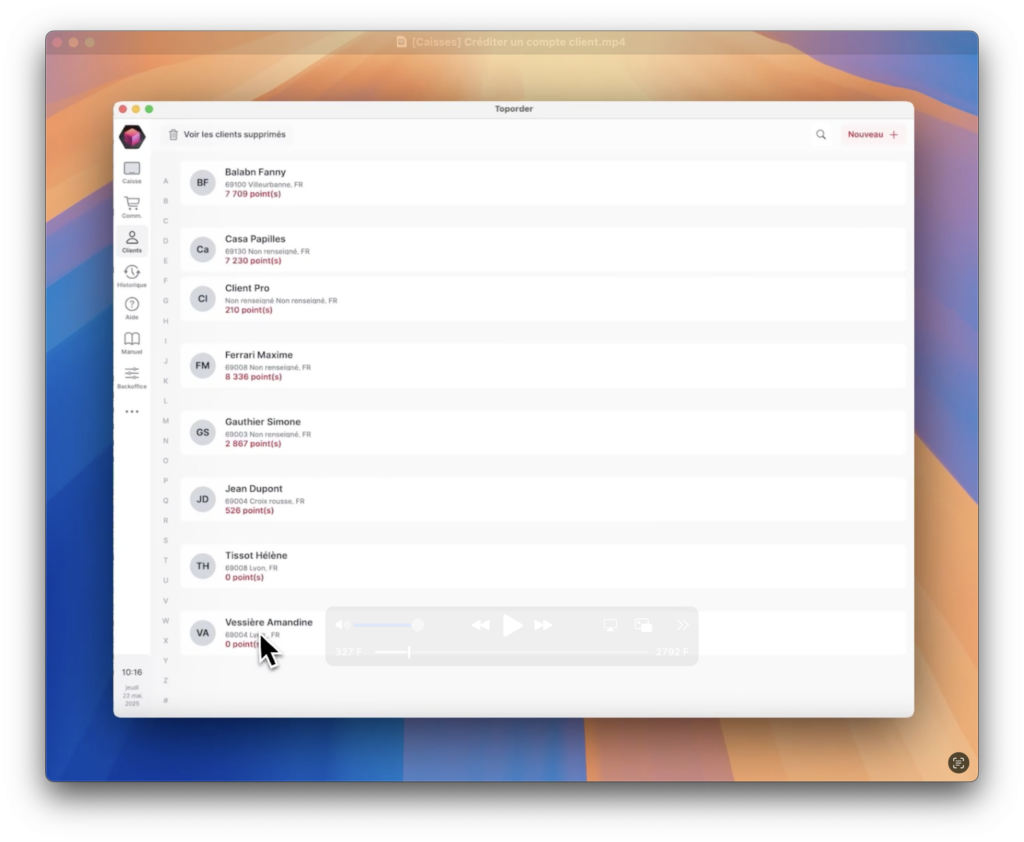Toggle picture-in-picture in video player

tap(643, 625)
